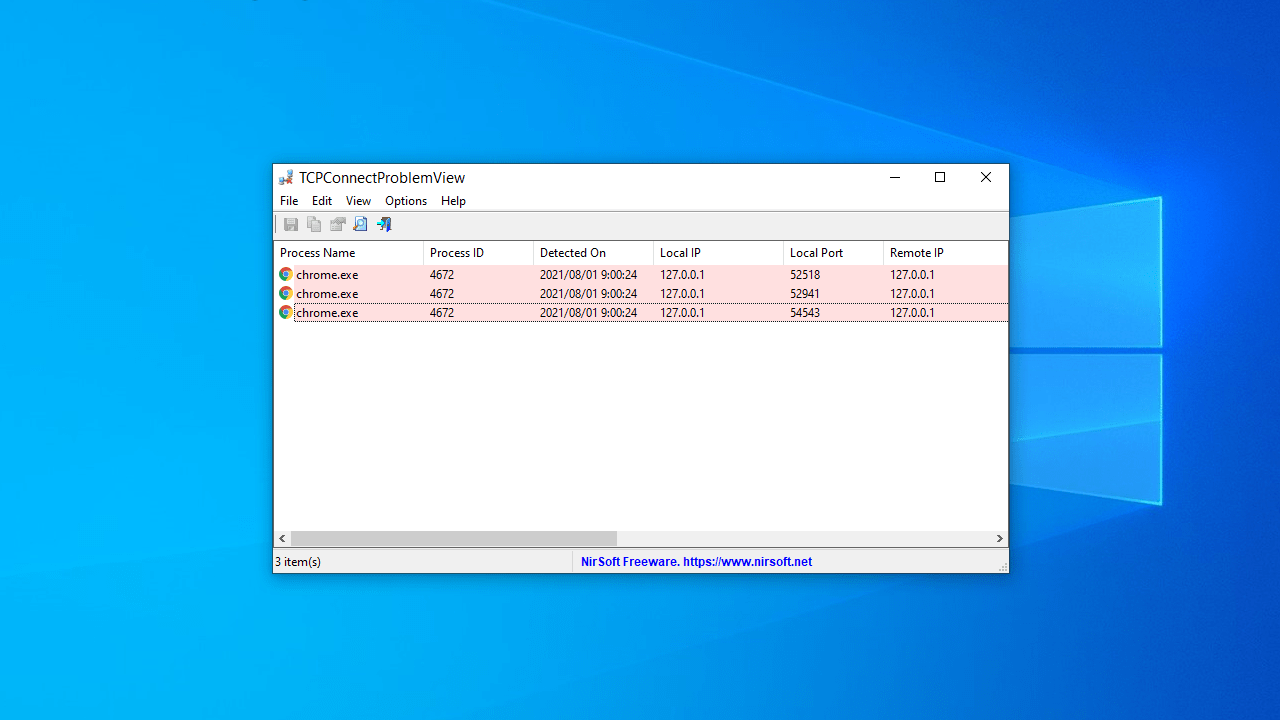Click chrome.exe text in port 52941 row
The height and width of the screenshot is (720, 1280).
point(327,293)
